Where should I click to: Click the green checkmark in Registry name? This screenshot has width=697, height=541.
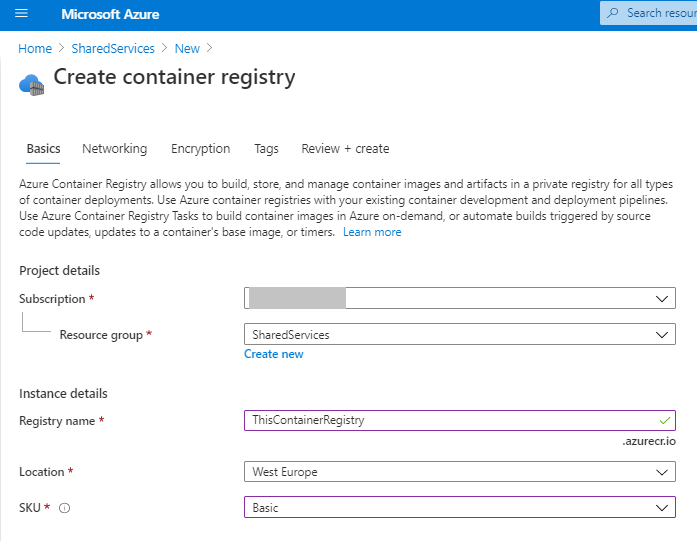coord(665,420)
